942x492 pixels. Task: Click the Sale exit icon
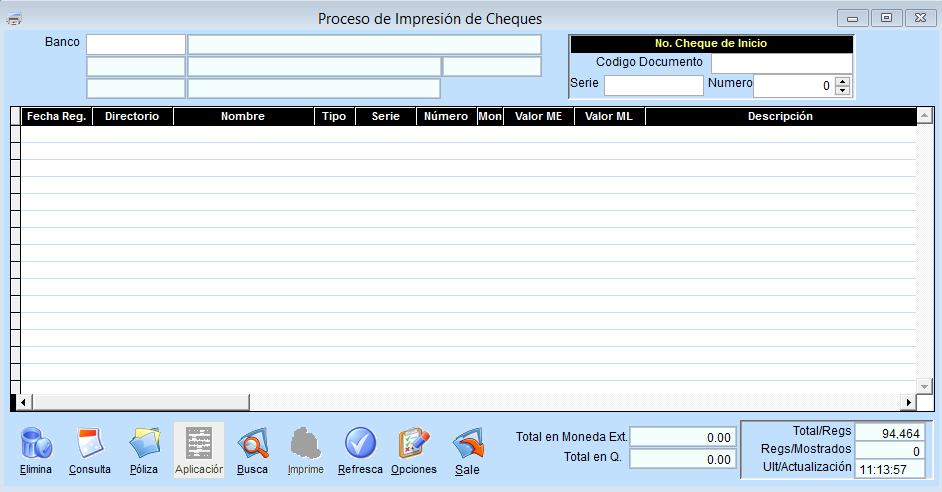tap(467, 442)
